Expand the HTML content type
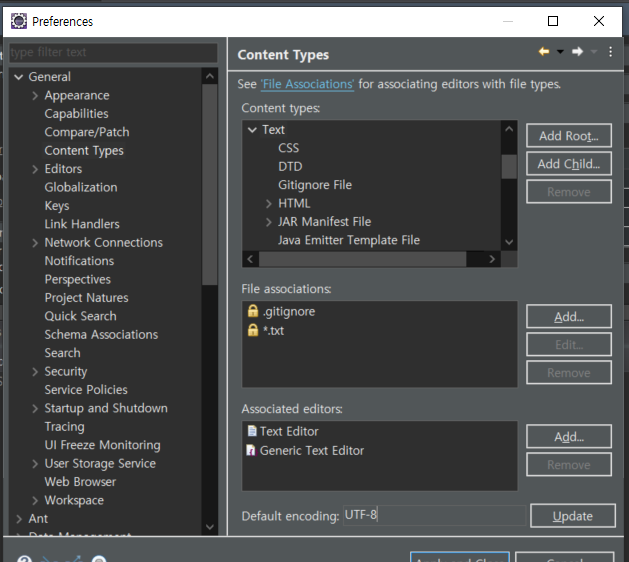629x562 pixels. click(x=268, y=203)
